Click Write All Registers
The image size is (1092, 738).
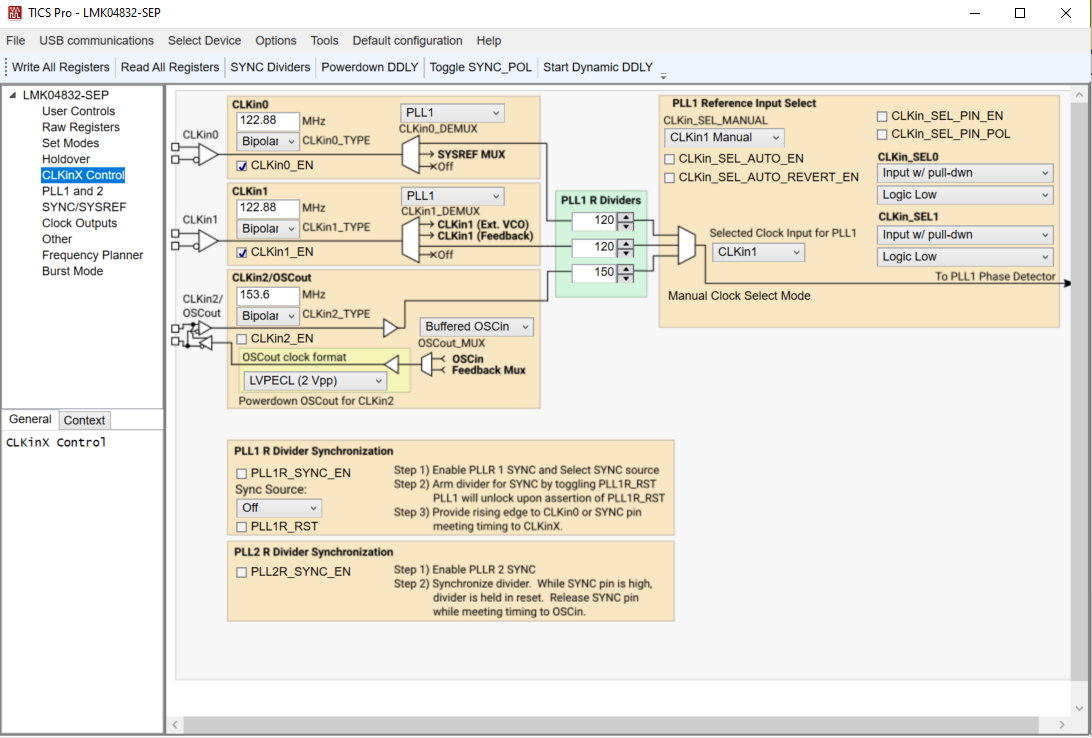[x=58, y=67]
